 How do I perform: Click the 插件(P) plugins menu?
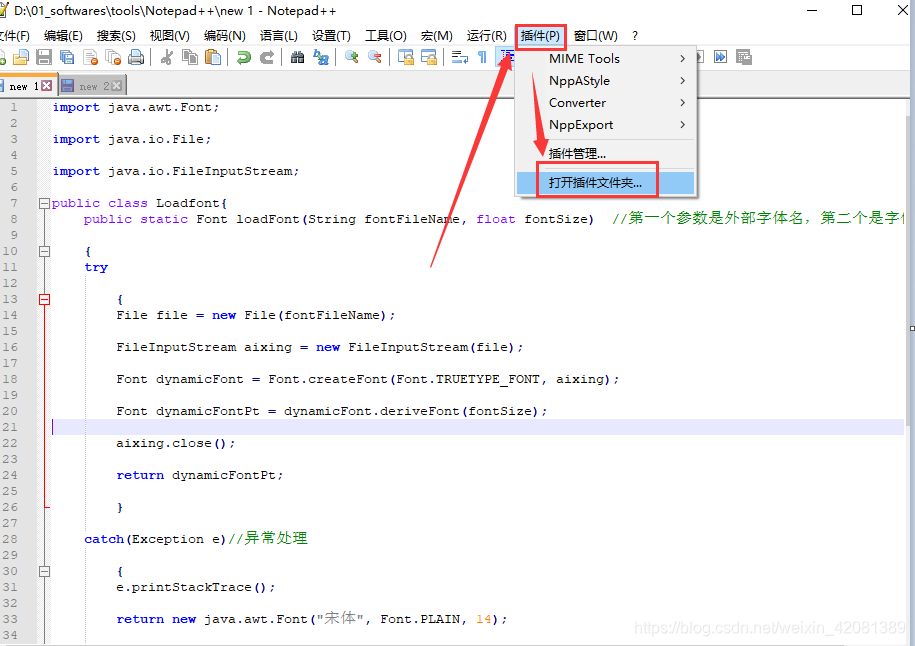click(x=540, y=36)
